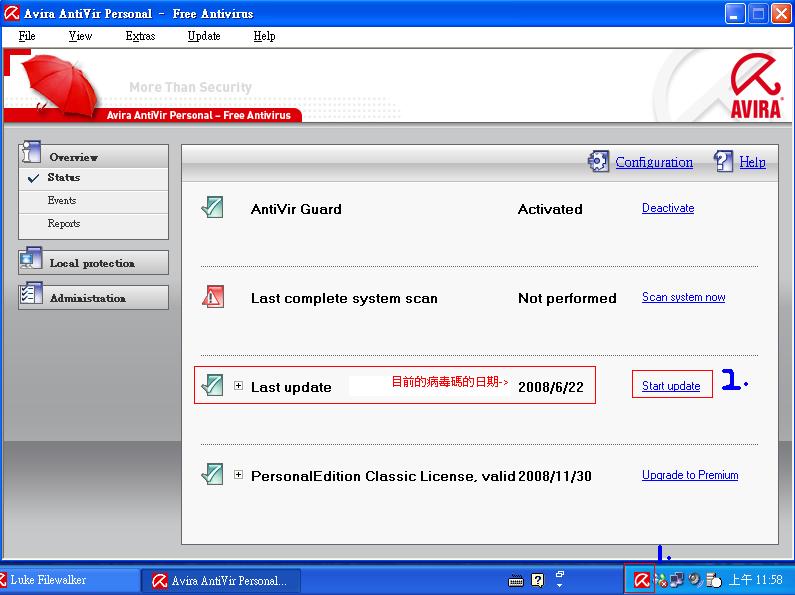Viewport: 795px width, 595px height.
Task: Click the Avira logo in the banner
Action: tap(755, 86)
